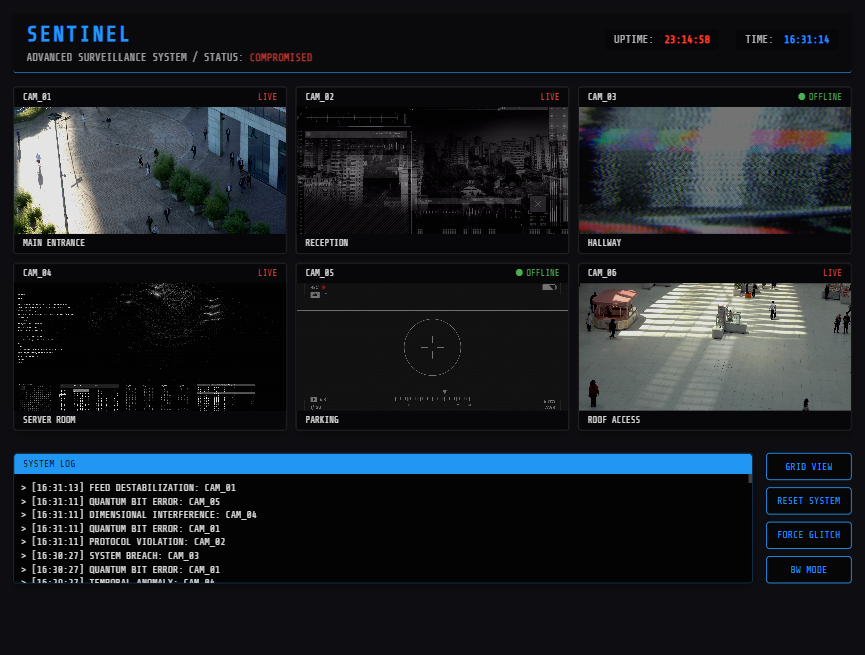Select the CAM_01 header label
This screenshot has width=865, height=655.
coord(37,97)
